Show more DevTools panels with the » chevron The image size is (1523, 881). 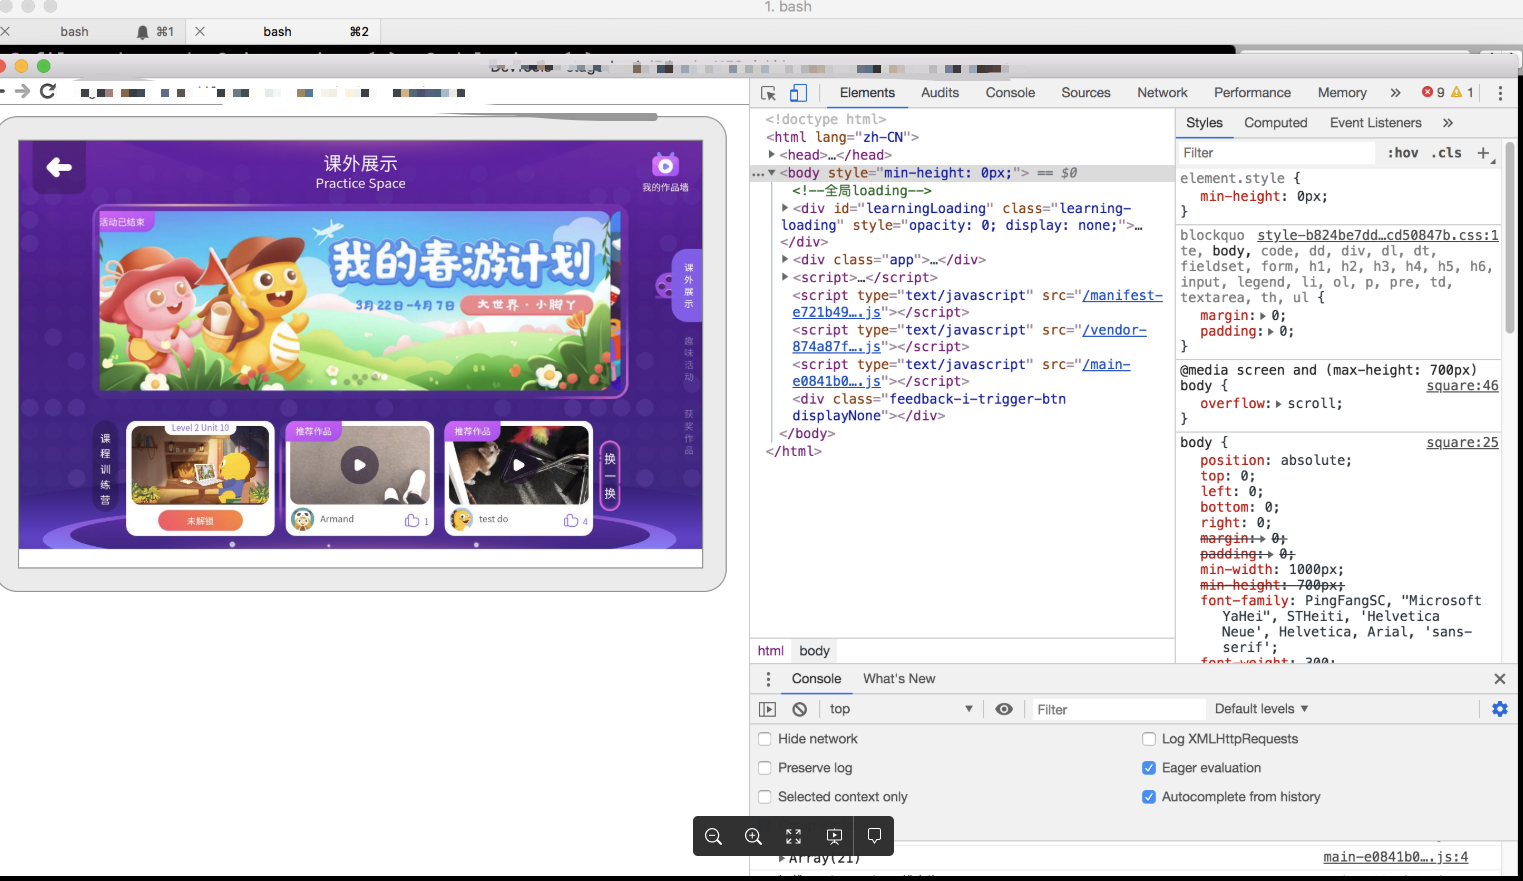tap(1395, 93)
